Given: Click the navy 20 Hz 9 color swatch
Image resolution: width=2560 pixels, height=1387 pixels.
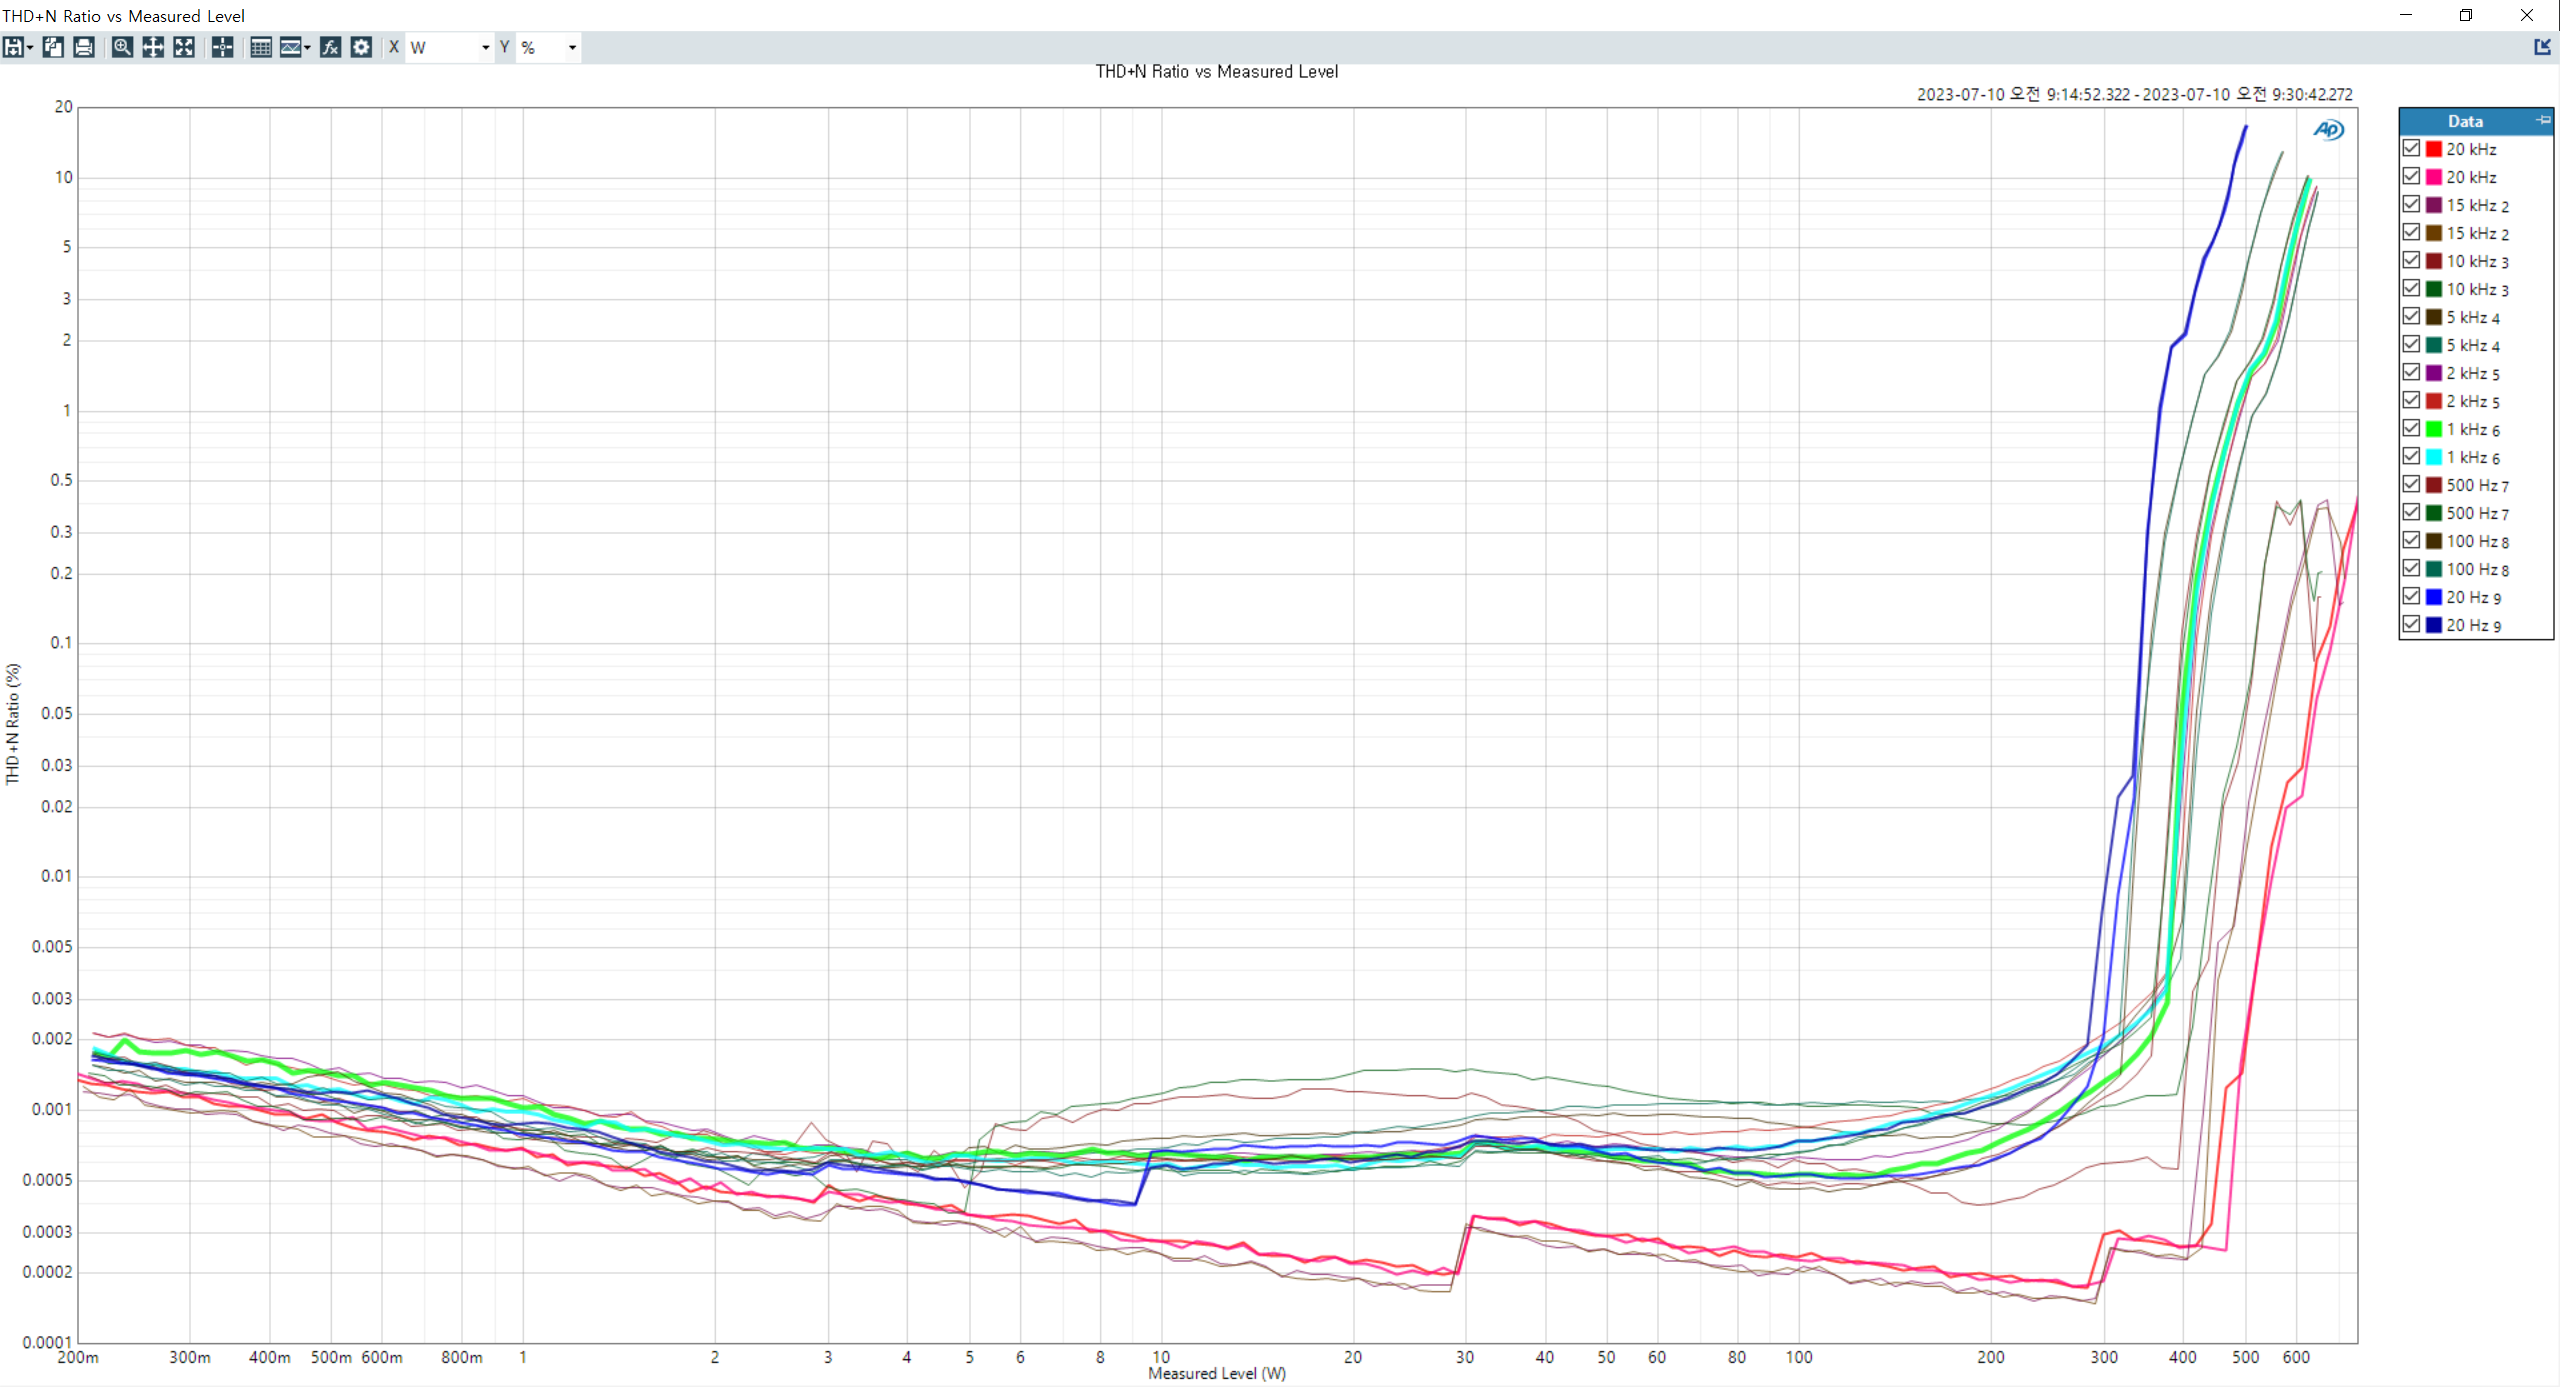Looking at the screenshot, I should (x=2434, y=625).
